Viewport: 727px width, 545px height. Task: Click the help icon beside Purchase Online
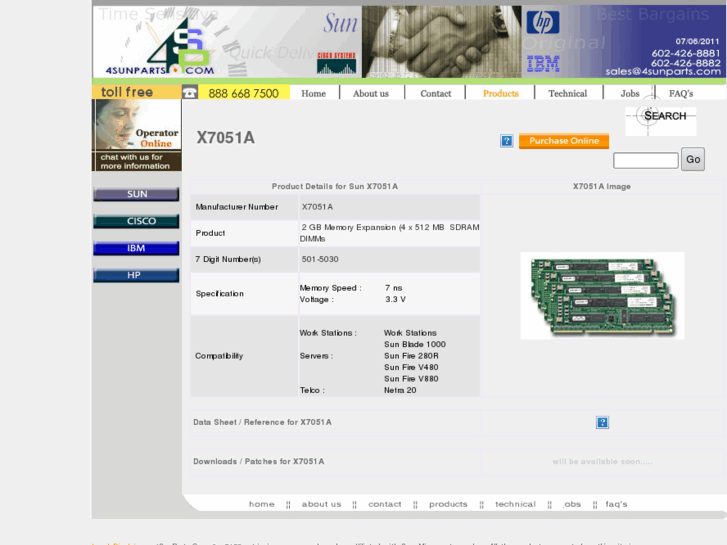[507, 141]
